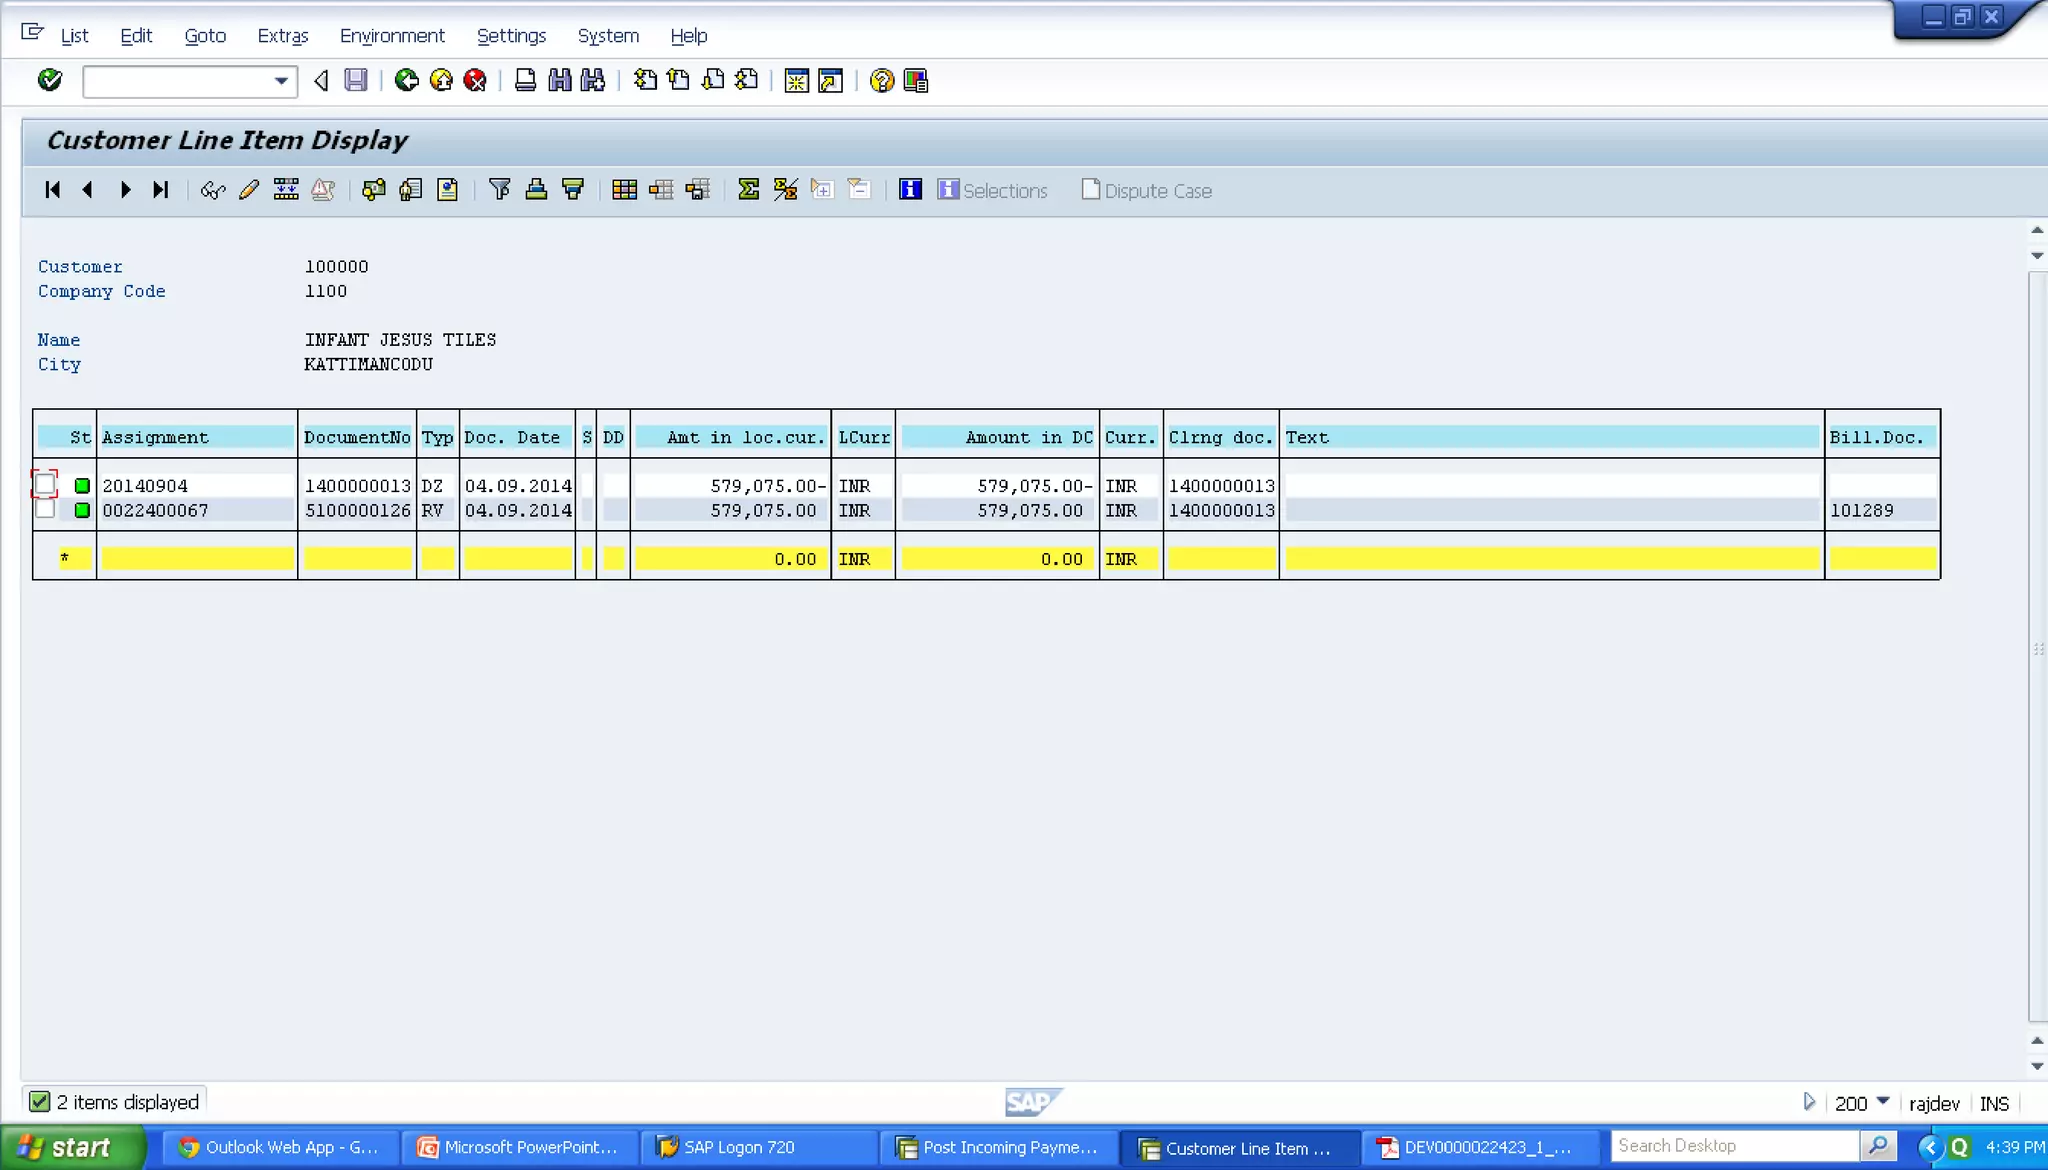The width and height of the screenshot is (2048, 1170).
Task: Click the Find binoculars icon
Action: click(x=559, y=80)
